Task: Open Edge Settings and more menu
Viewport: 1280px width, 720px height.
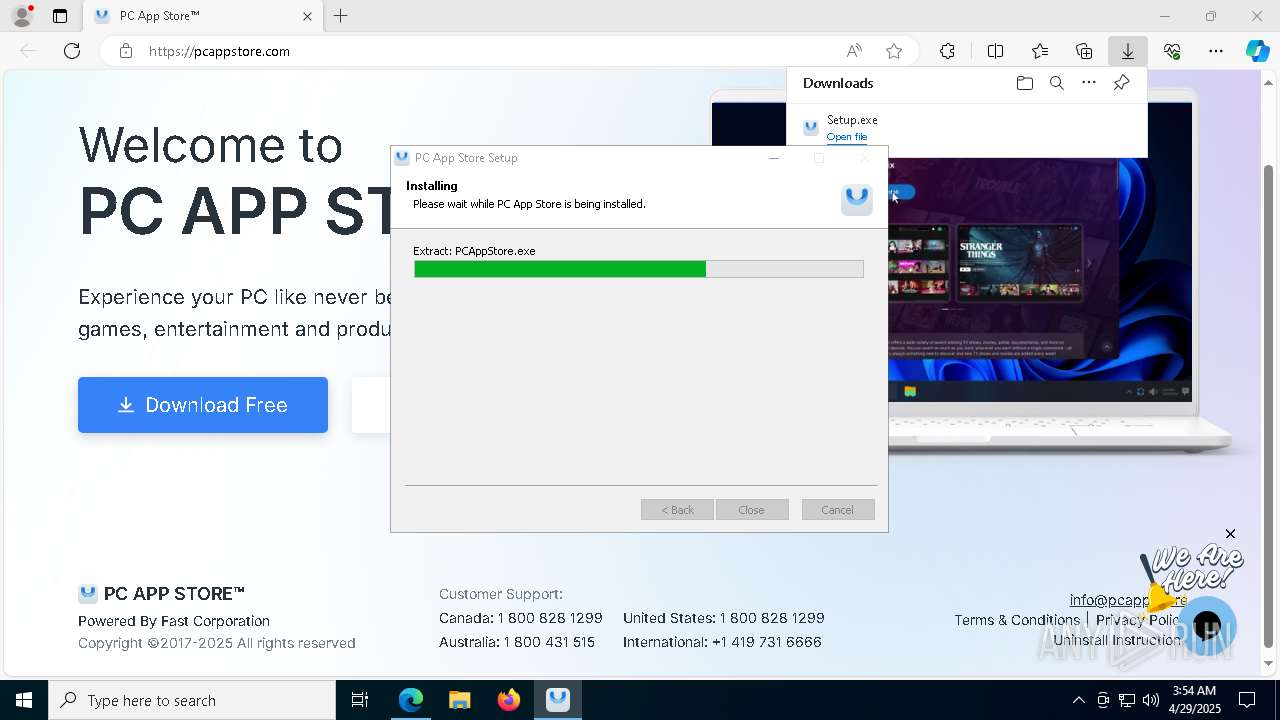Action: pyautogui.click(x=1216, y=51)
